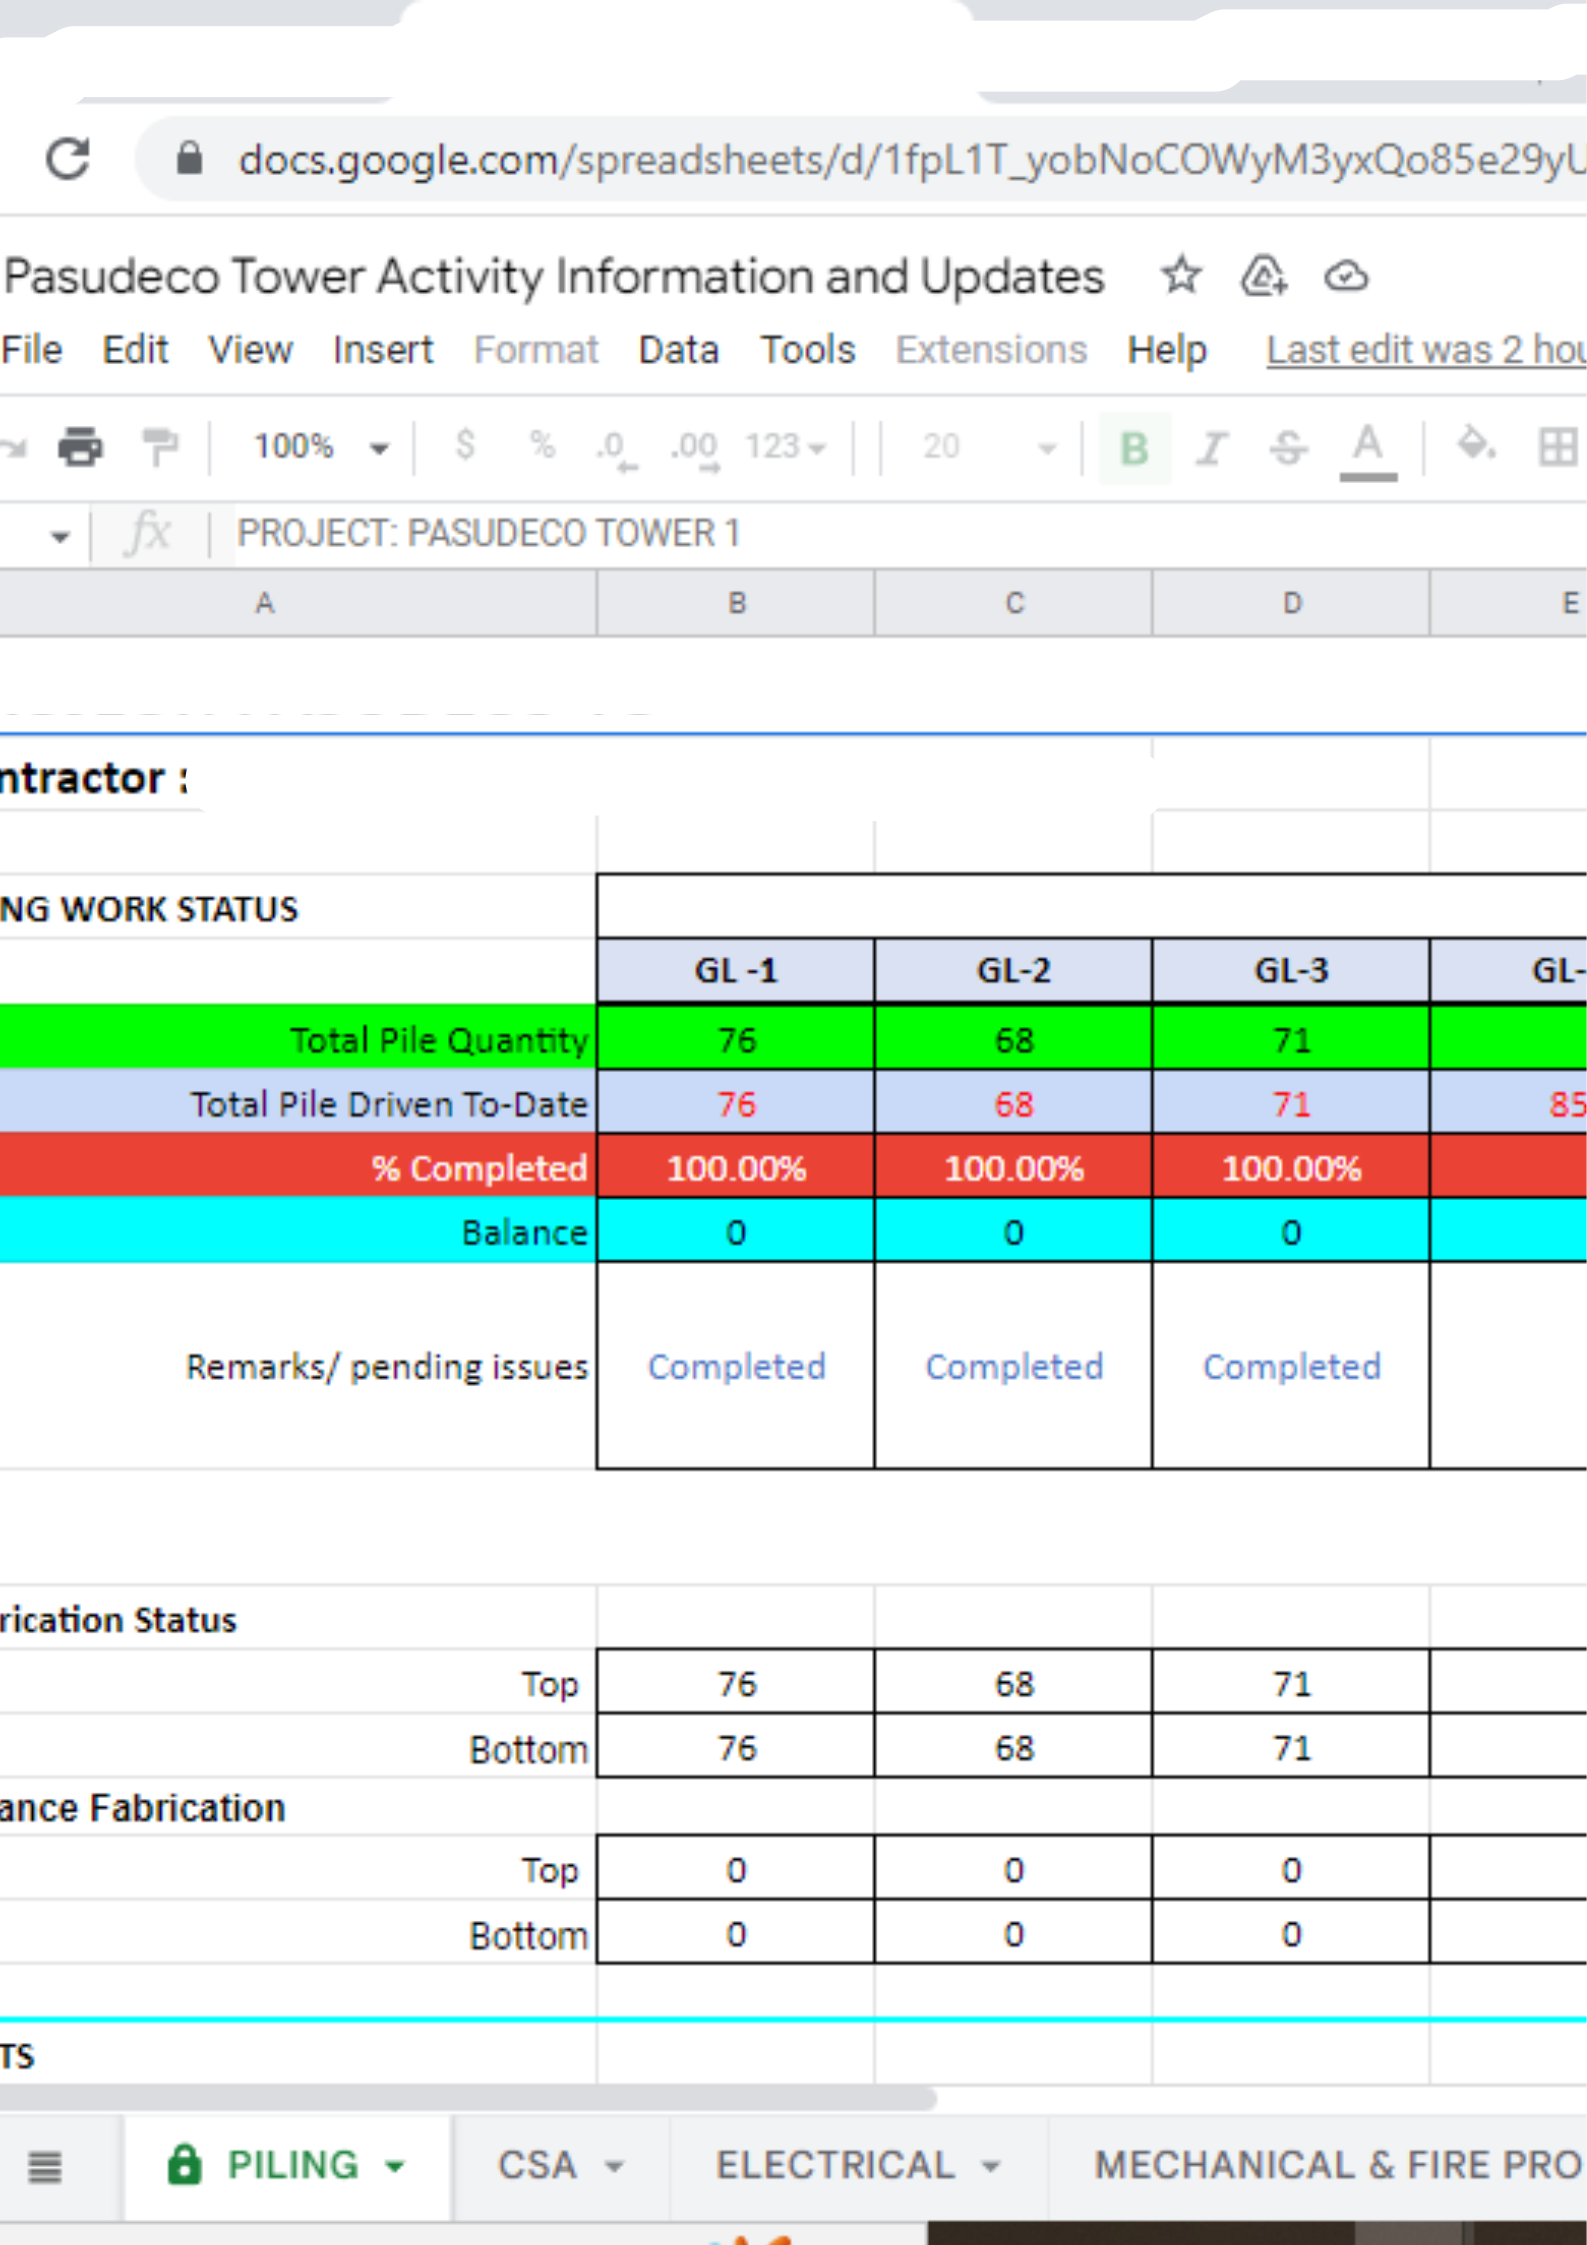This screenshot has width=1587, height=2245.
Task: Toggle italic formatting
Action: [x=1212, y=448]
